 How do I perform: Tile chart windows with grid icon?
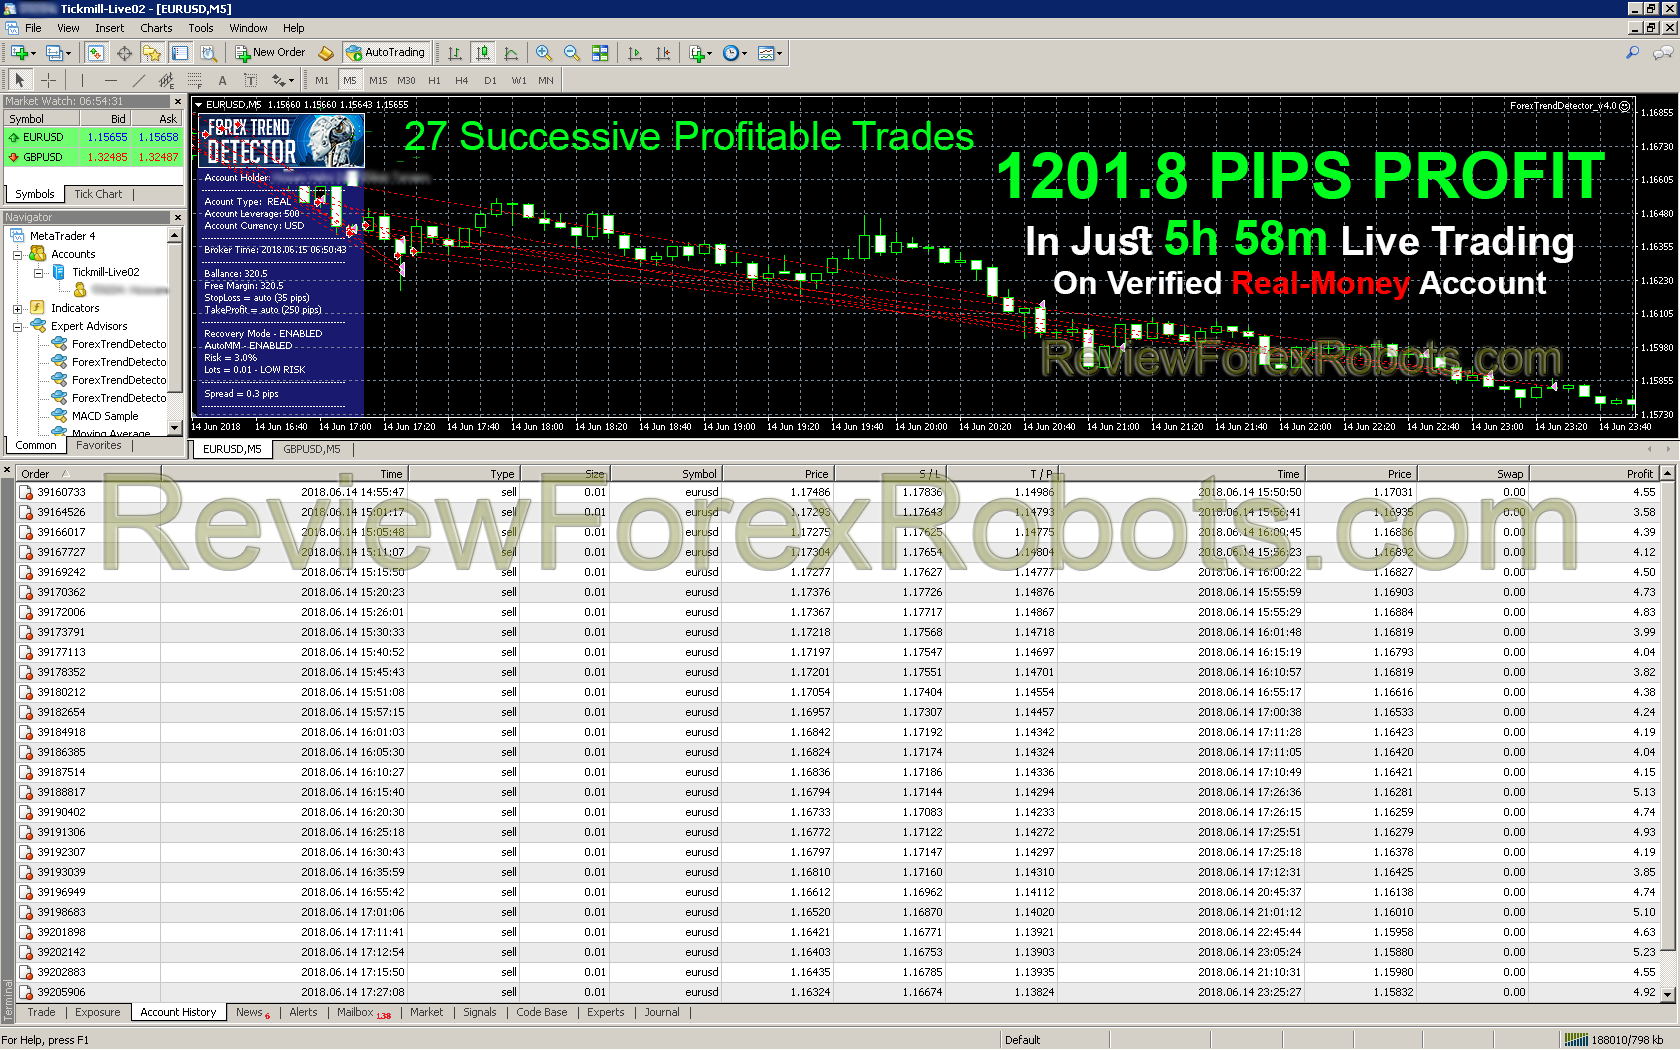point(600,53)
